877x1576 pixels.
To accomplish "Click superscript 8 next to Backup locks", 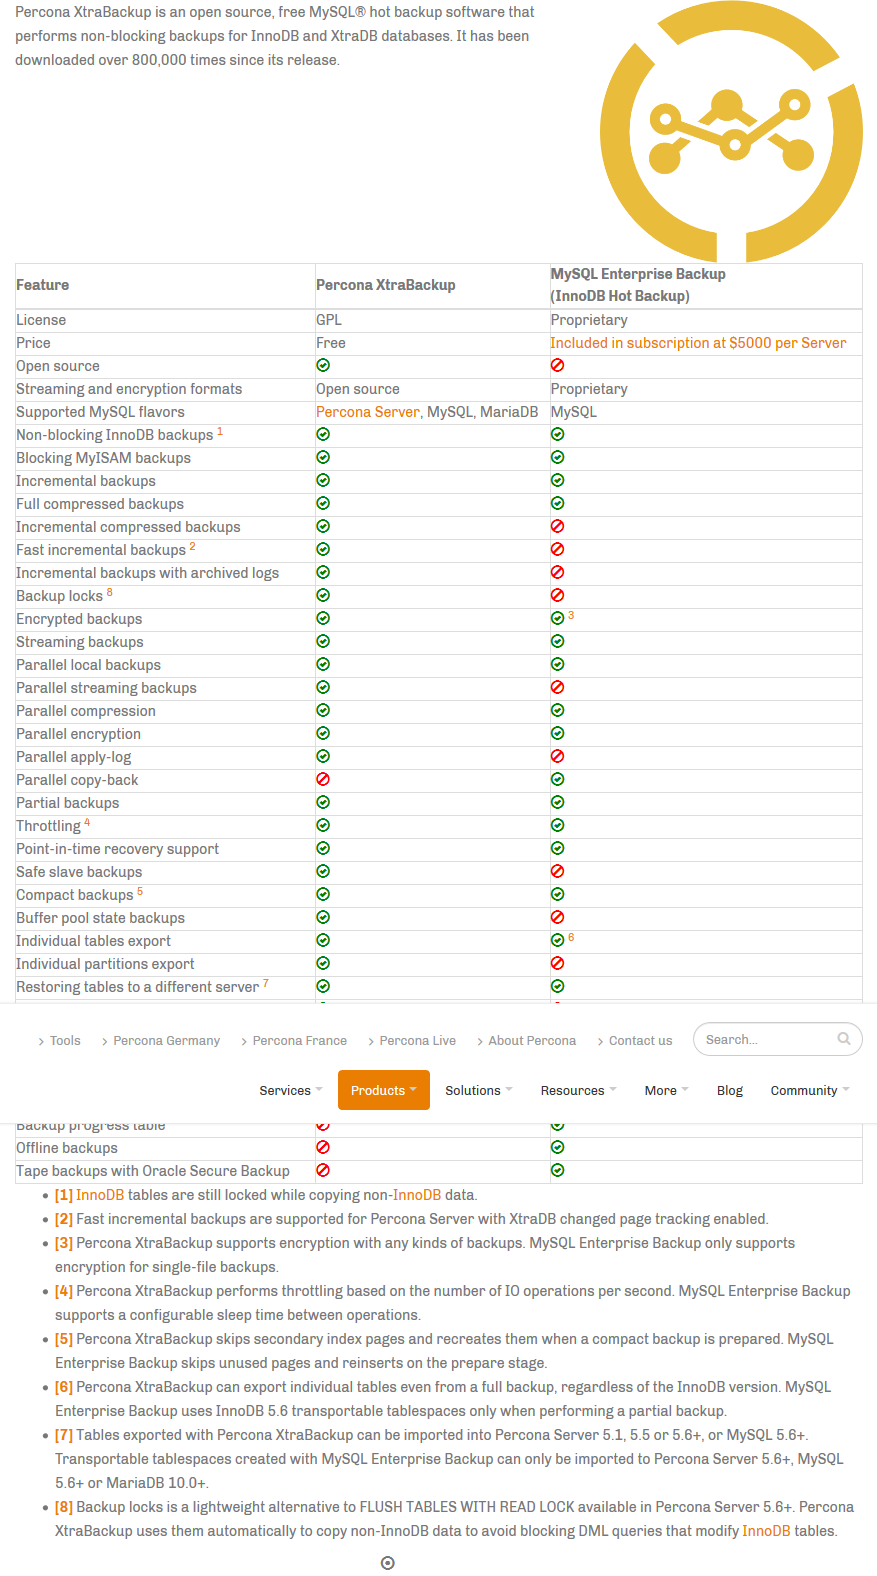I will (x=110, y=593).
